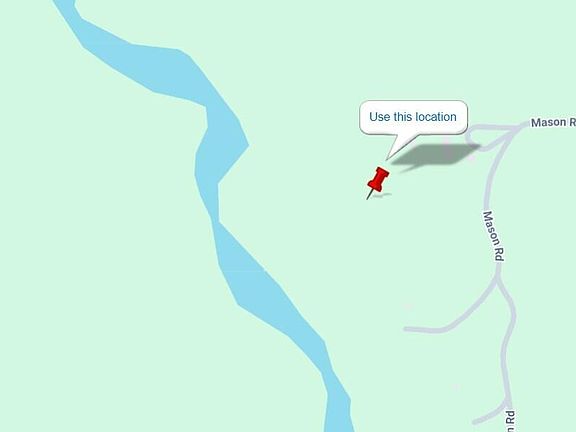
Task: Click the gray shadow of the location bubble
Action: (435, 154)
